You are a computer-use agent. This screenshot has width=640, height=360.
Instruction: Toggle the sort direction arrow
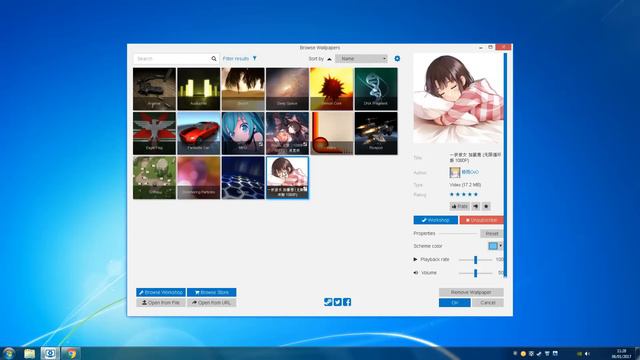point(329,59)
